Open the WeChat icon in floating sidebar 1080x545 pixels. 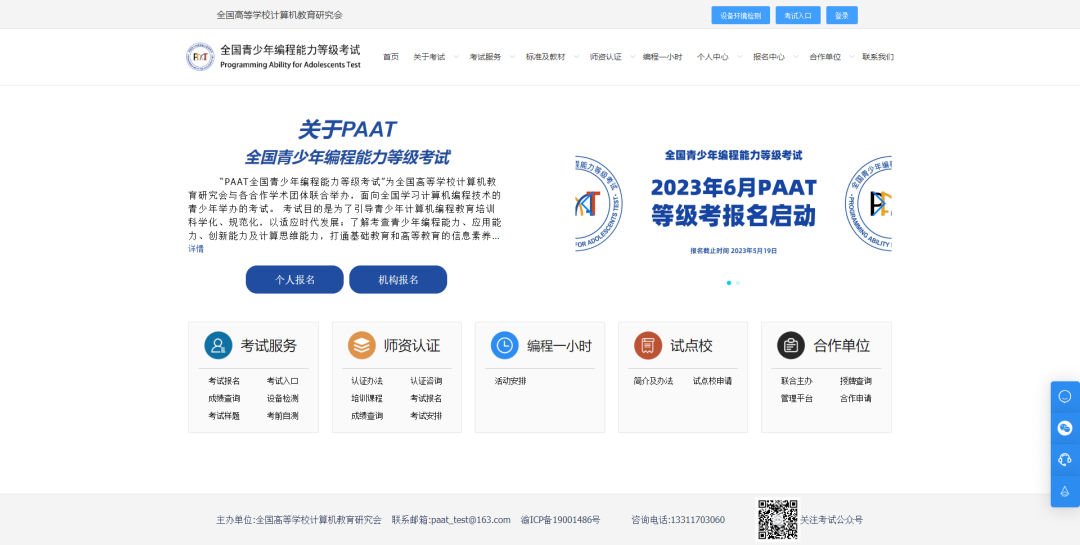point(1065,428)
